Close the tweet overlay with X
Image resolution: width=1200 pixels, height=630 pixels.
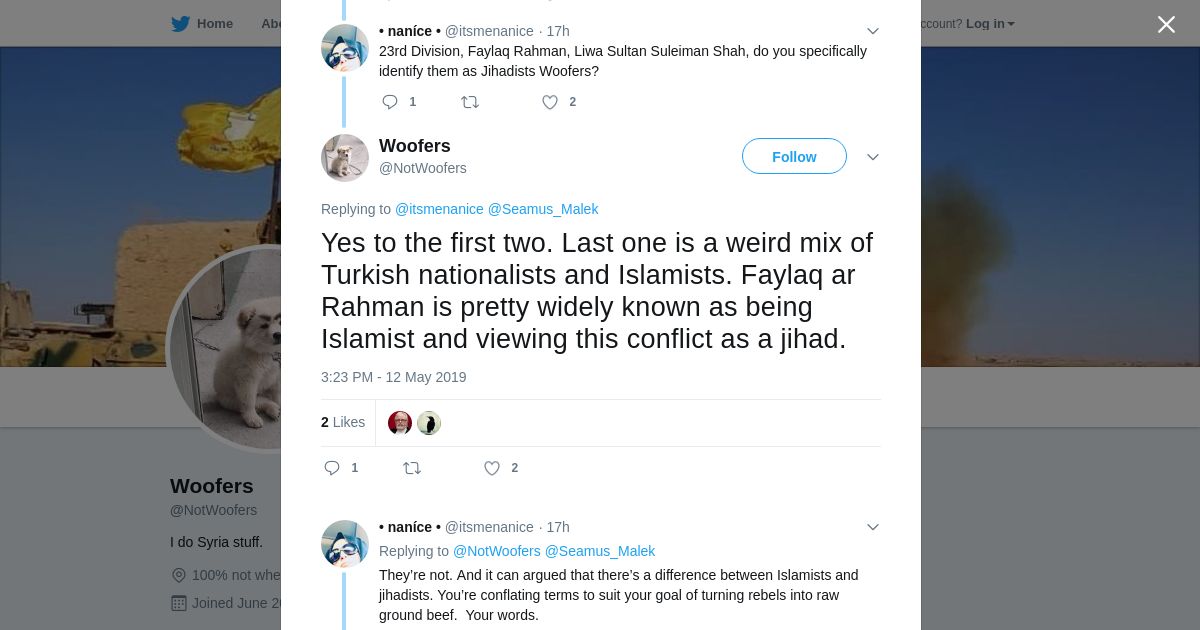(1166, 24)
